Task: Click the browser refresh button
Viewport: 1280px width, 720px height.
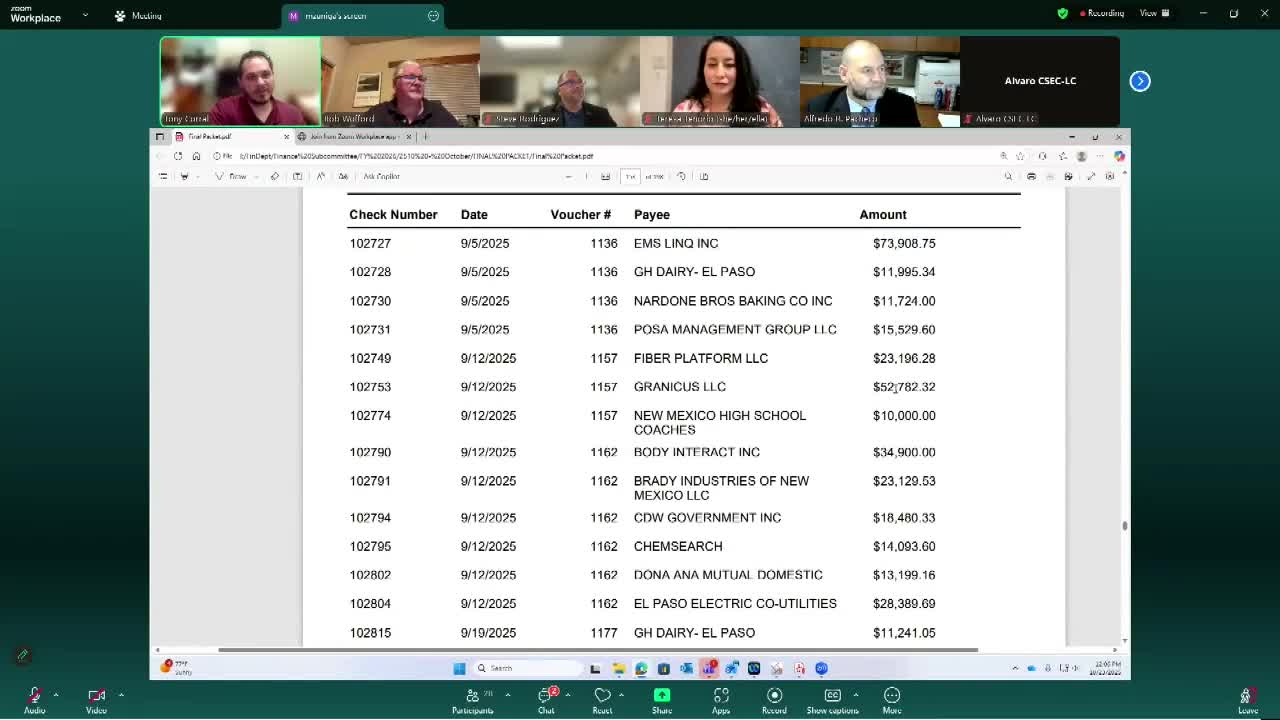Action: click(x=178, y=156)
